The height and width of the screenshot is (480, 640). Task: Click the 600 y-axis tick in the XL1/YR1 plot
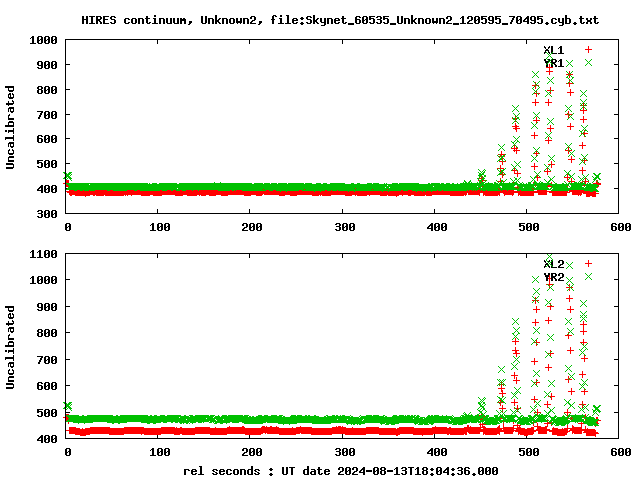pyautogui.click(x=47, y=140)
